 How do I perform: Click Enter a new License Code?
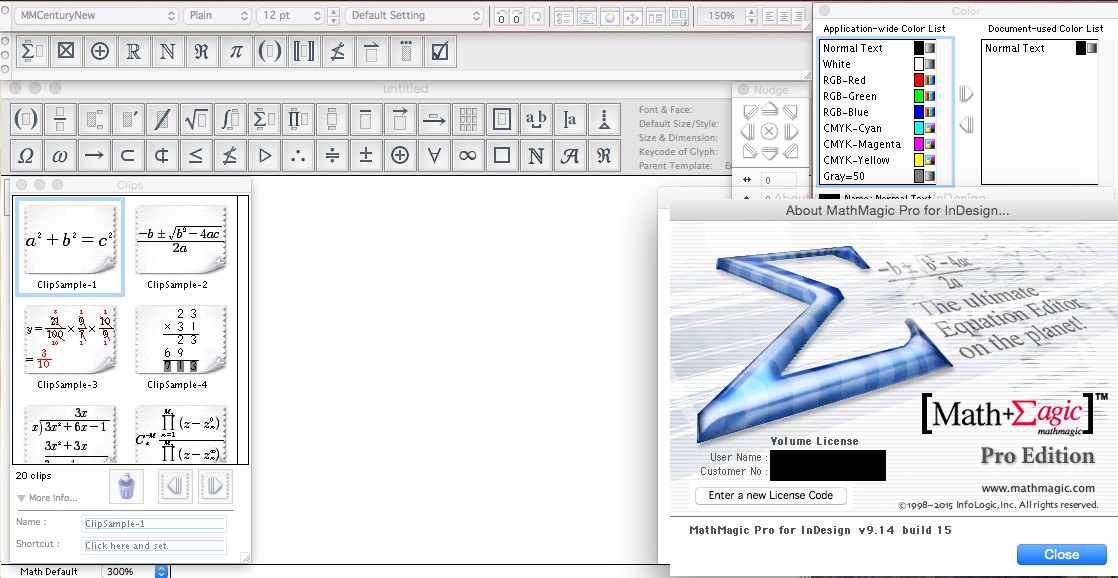771,495
